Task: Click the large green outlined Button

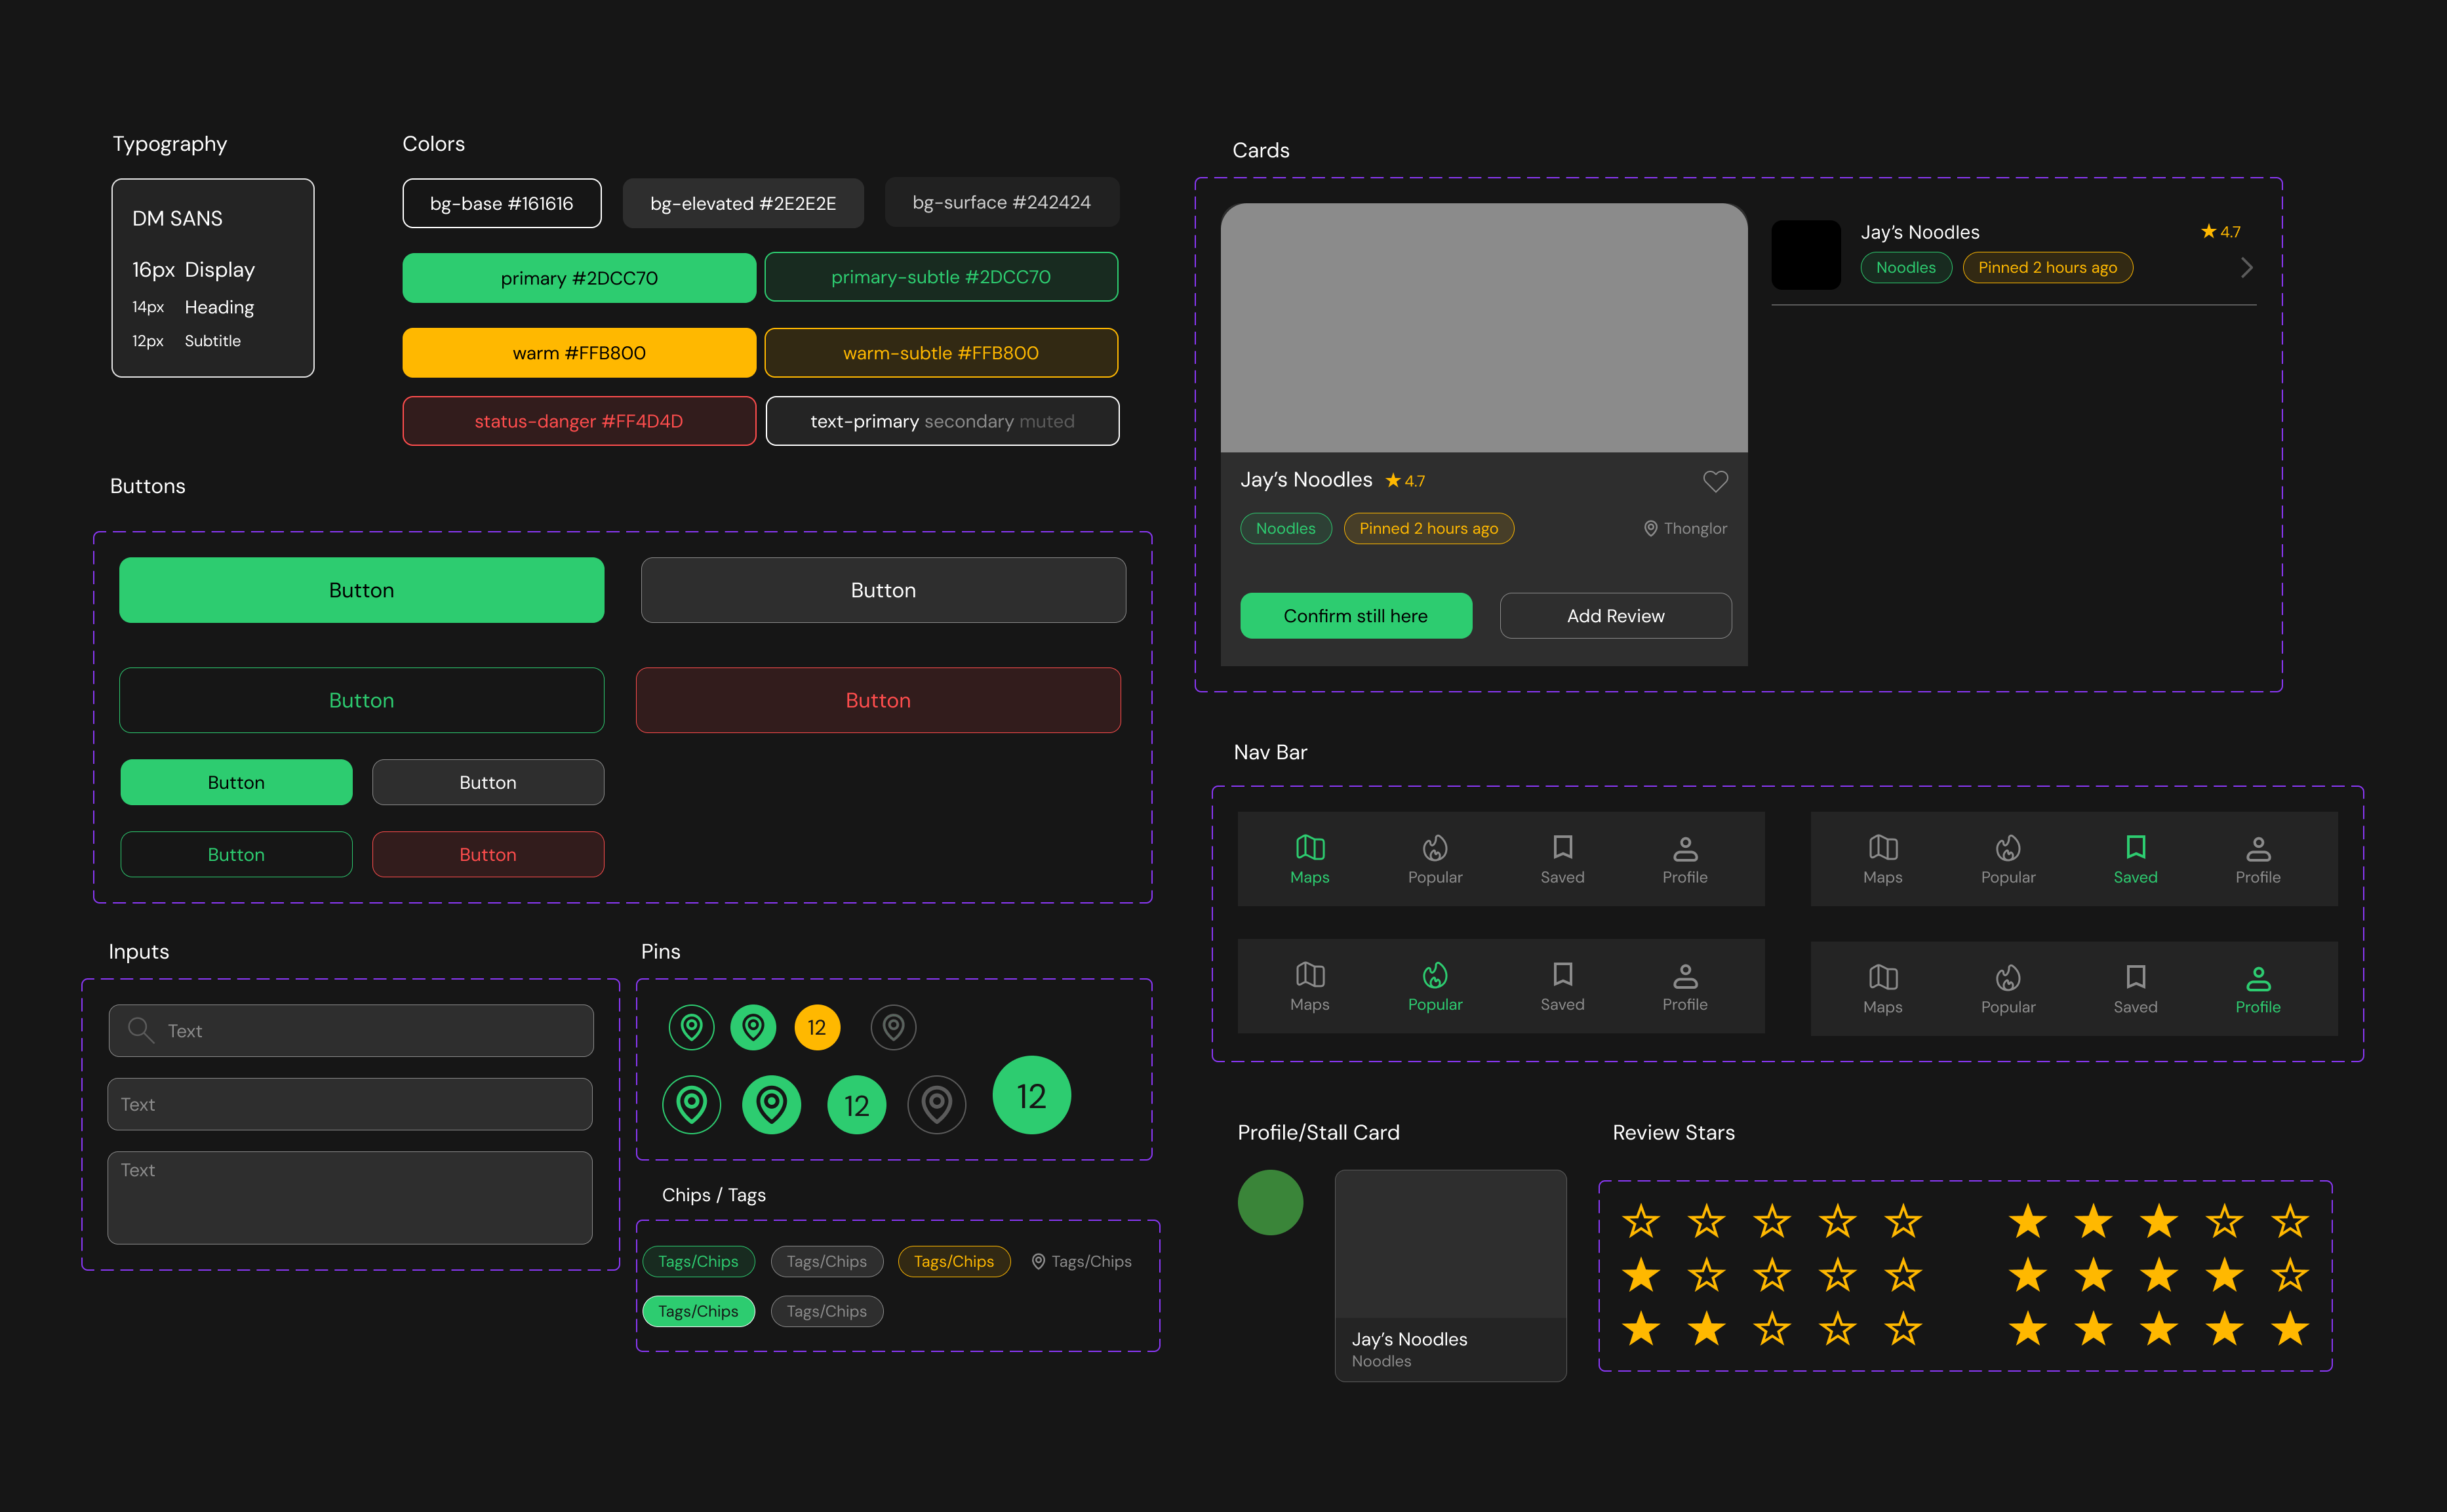Action: point(361,700)
